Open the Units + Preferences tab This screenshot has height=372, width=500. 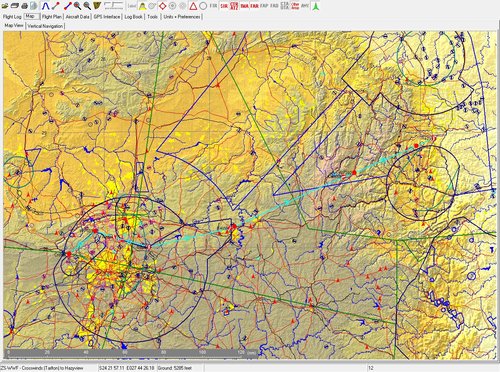pyautogui.click(x=182, y=17)
